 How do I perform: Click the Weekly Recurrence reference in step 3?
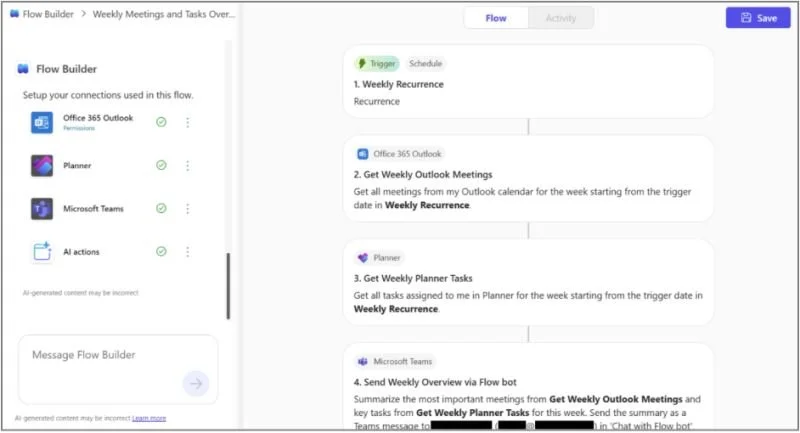coord(396,309)
